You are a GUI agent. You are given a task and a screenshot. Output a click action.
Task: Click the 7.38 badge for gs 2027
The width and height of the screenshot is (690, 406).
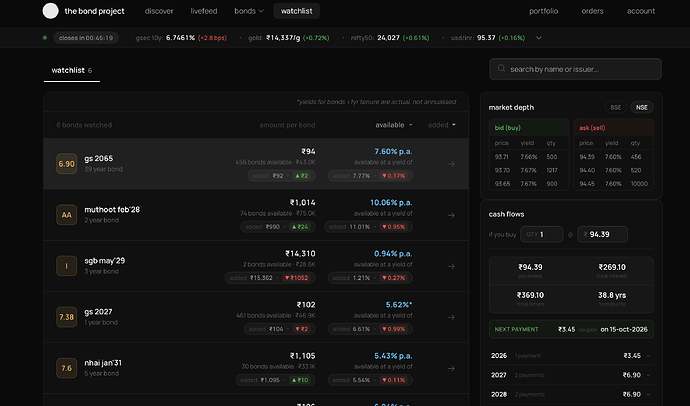66,317
